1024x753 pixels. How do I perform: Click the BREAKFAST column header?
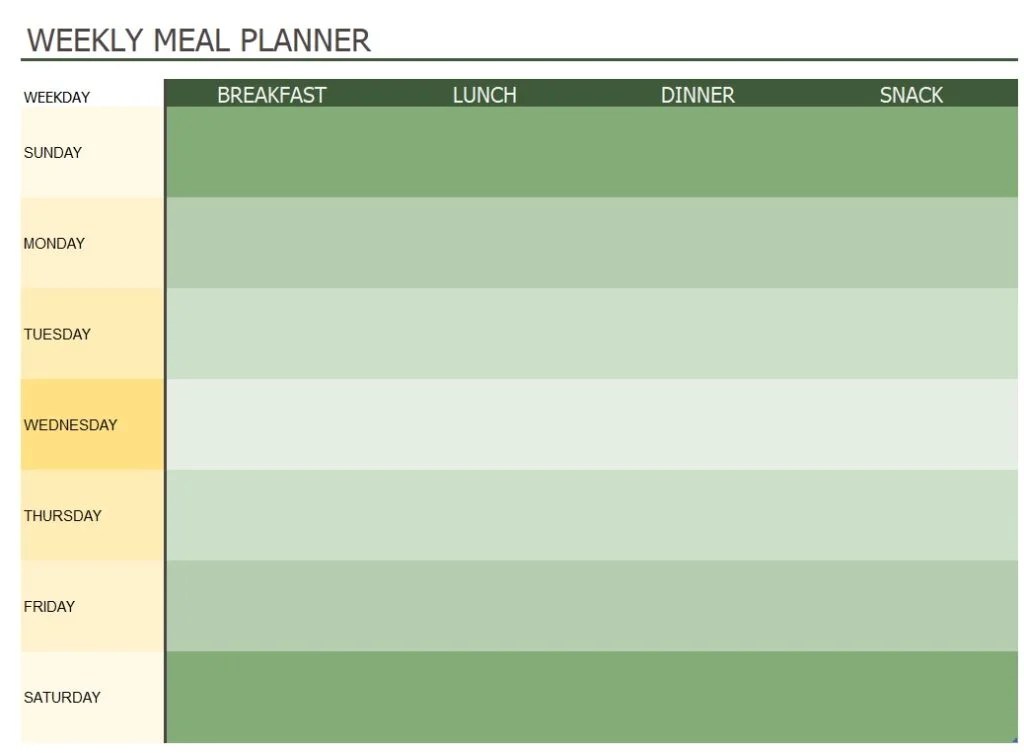[272, 95]
